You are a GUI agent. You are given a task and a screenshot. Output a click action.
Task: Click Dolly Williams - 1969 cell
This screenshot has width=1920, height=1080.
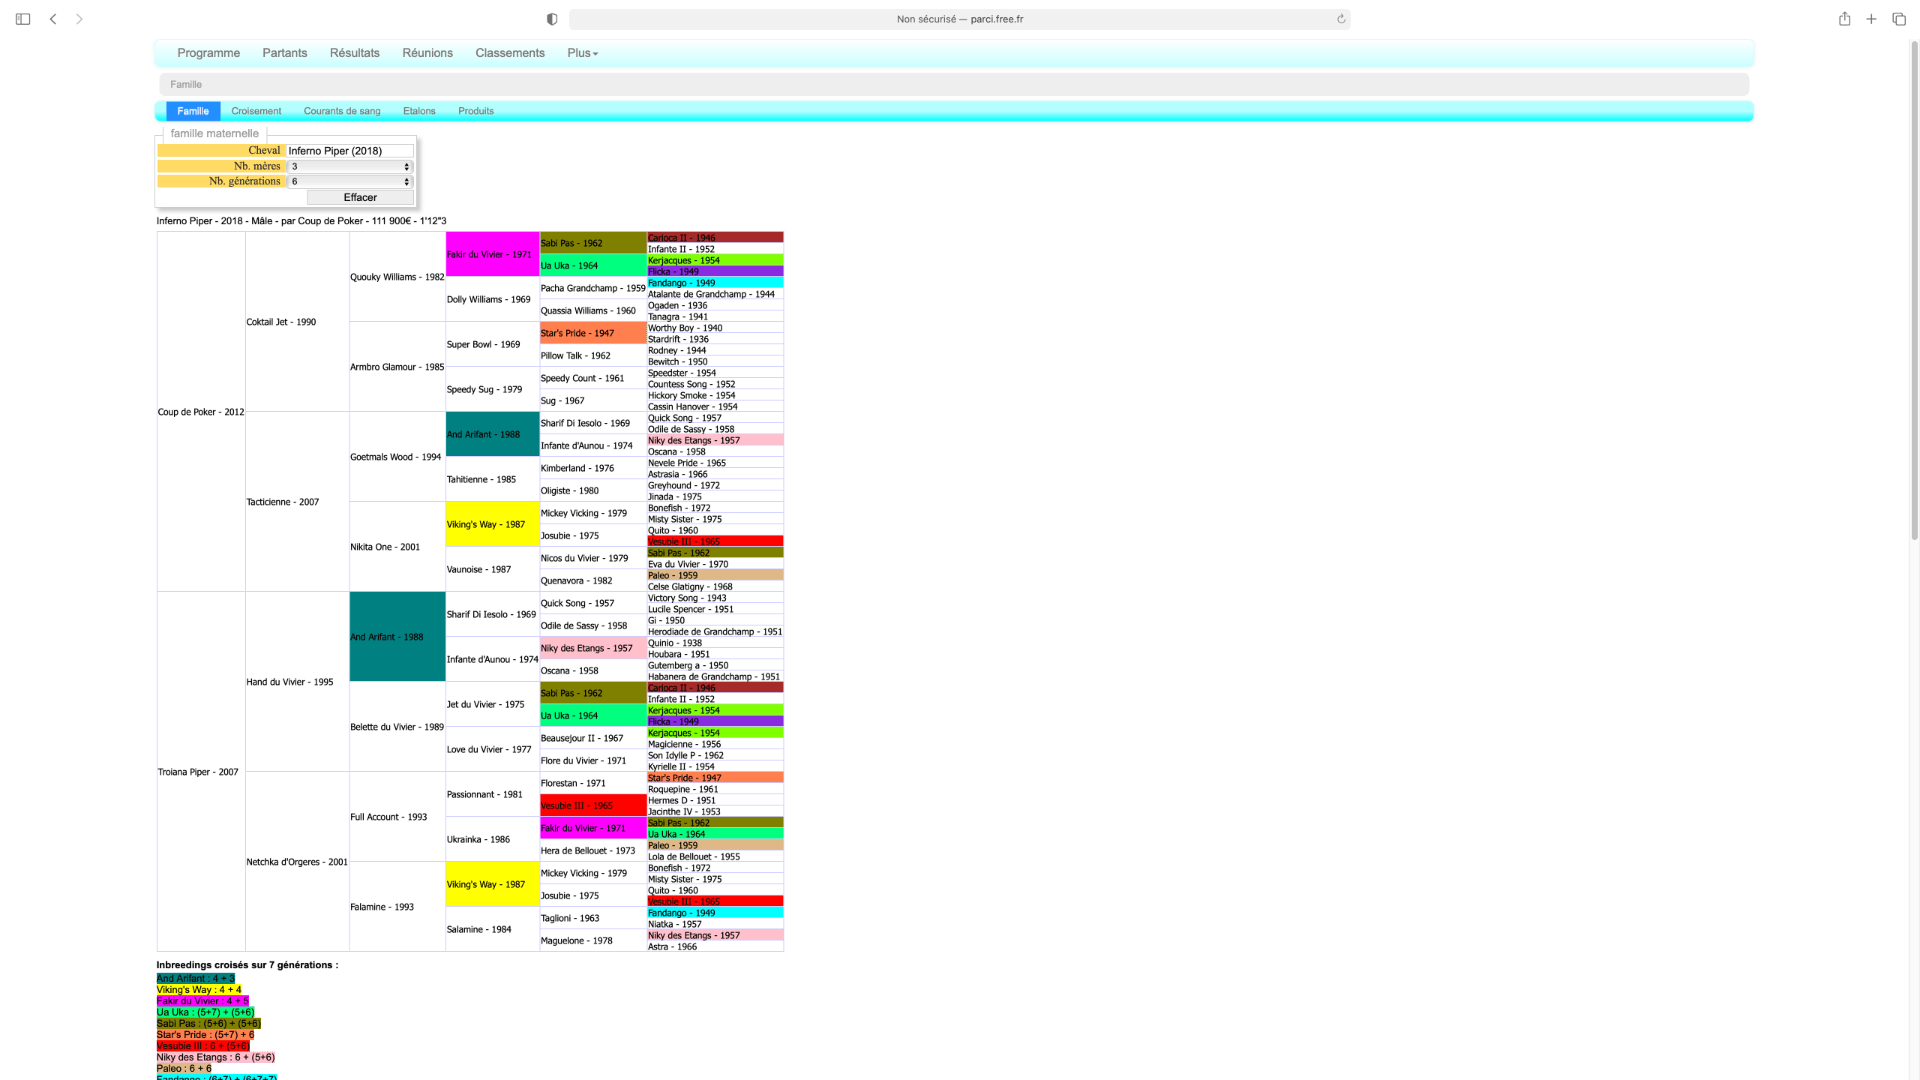492,299
